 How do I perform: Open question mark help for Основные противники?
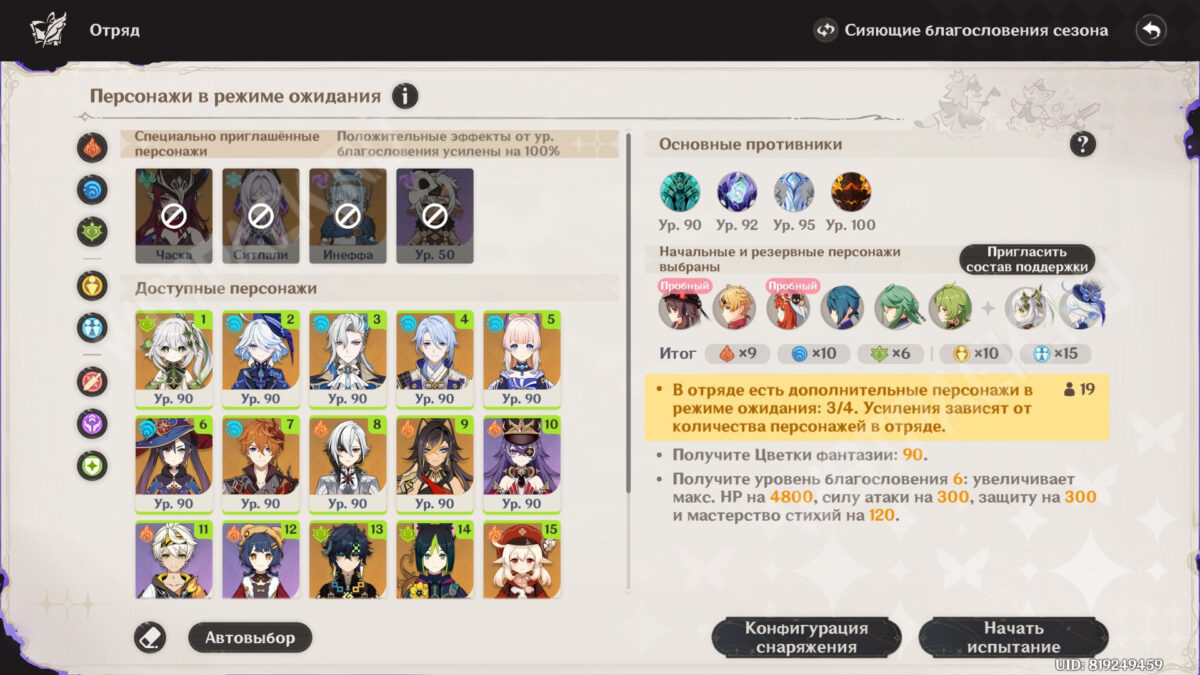click(x=1082, y=144)
